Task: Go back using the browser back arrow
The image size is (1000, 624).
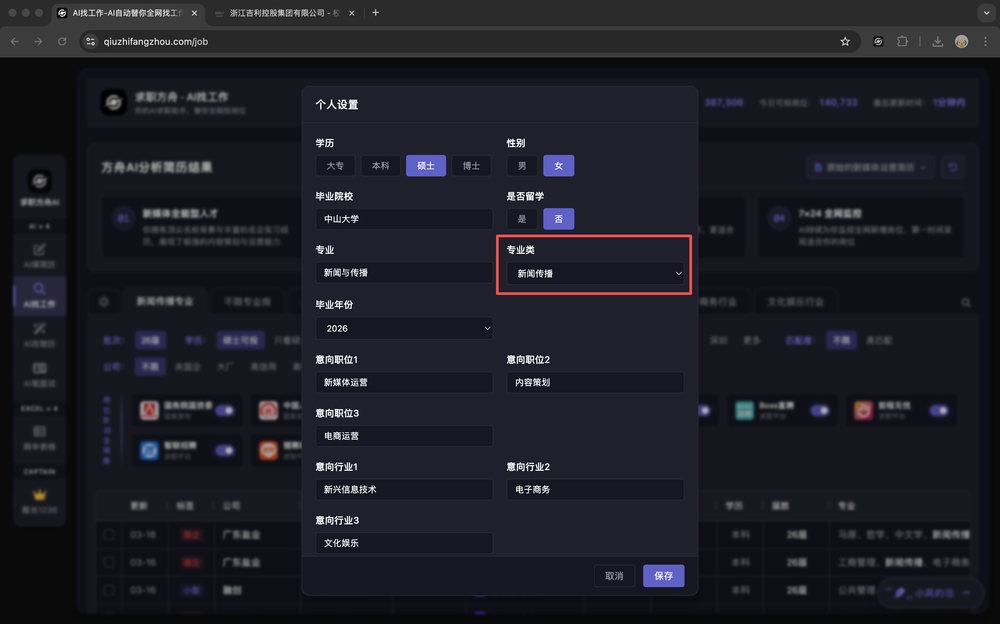Action: click(x=14, y=41)
